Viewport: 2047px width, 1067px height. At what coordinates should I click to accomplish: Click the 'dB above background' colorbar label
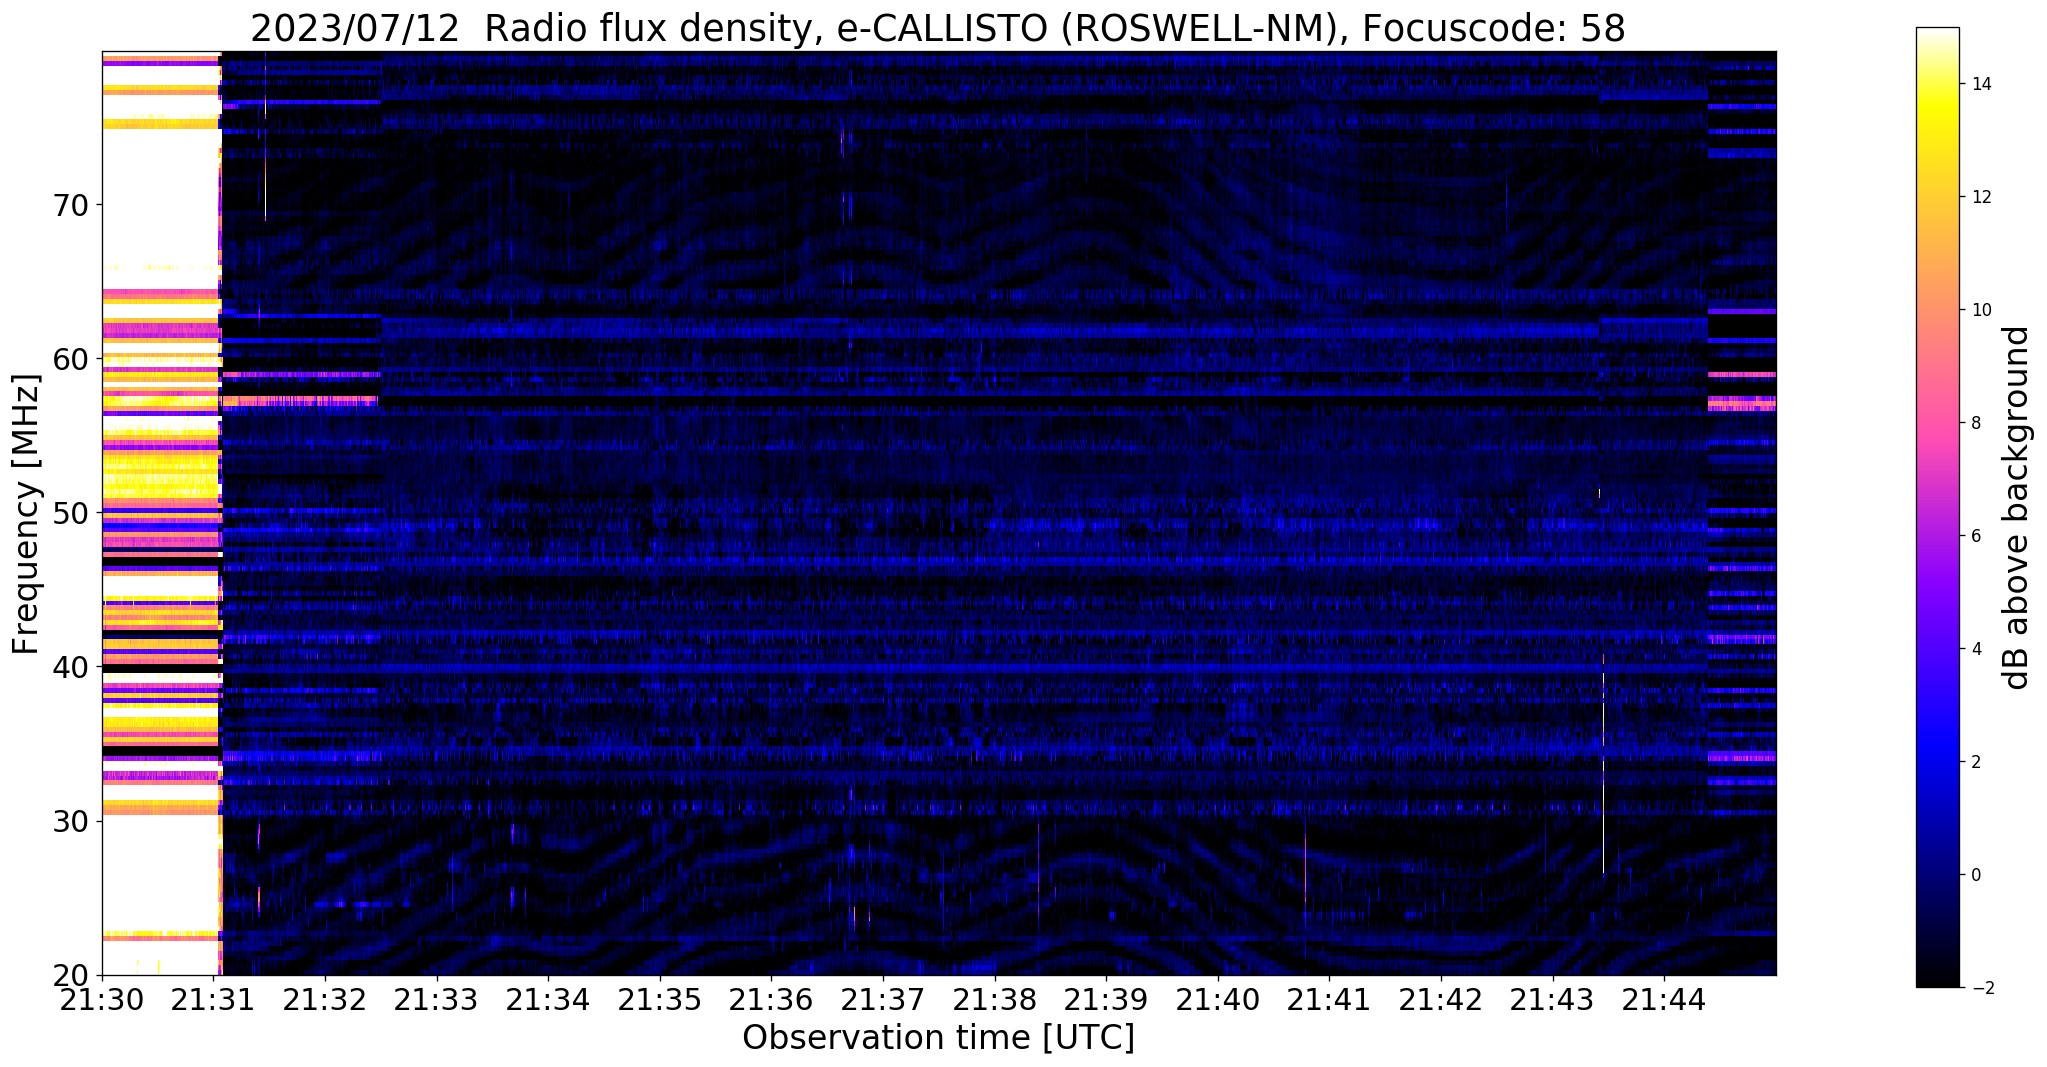[x=2017, y=507]
